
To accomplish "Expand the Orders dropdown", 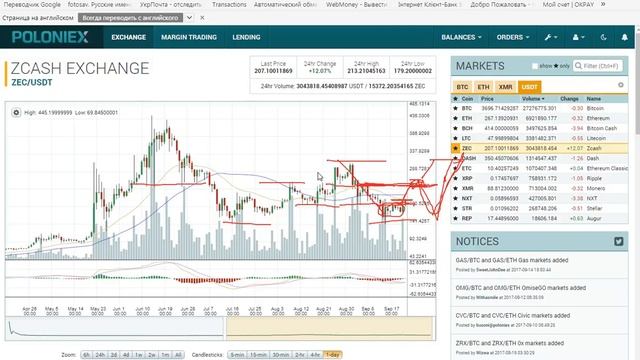I will pyautogui.click(x=513, y=37).
